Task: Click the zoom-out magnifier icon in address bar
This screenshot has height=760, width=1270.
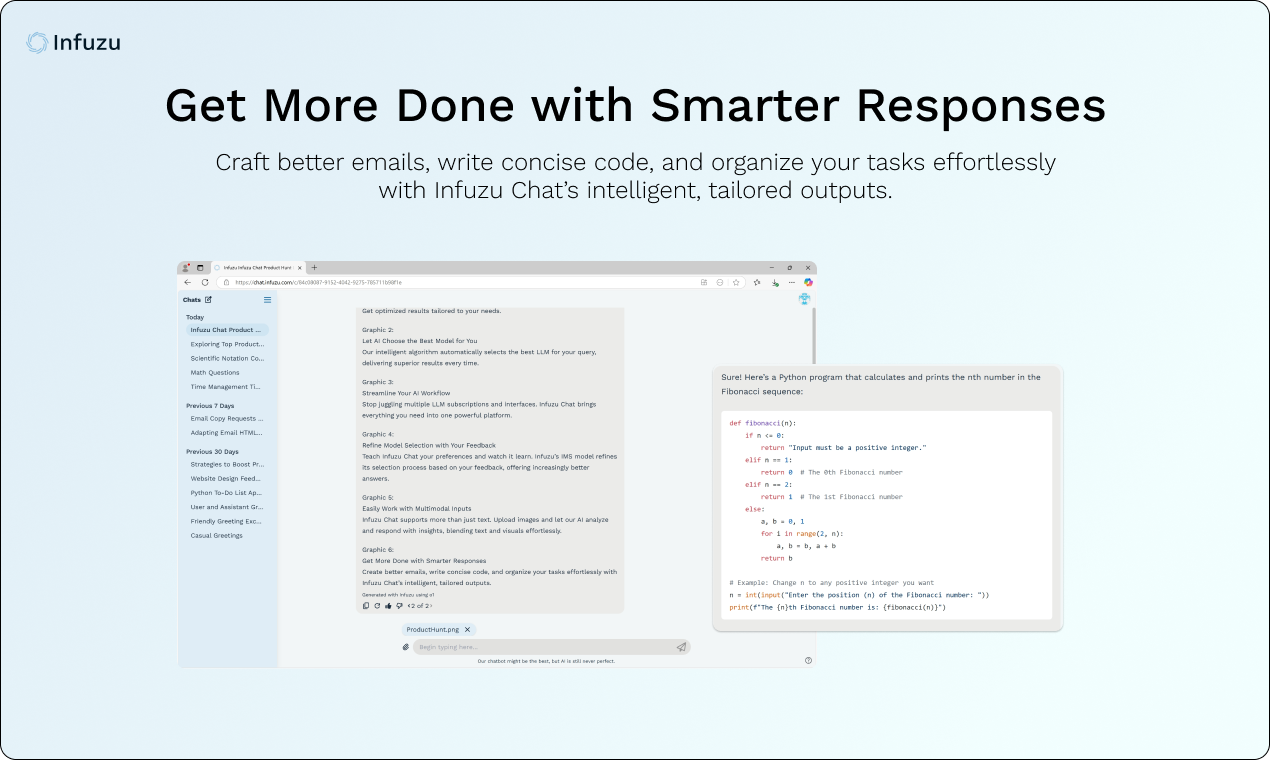Action: pos(720,282)
